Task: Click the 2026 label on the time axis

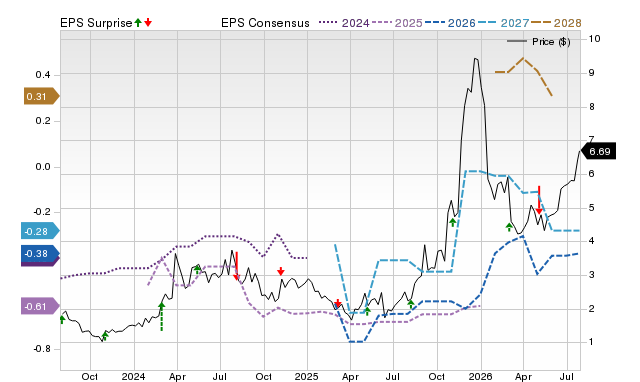Action: (480, 376)
